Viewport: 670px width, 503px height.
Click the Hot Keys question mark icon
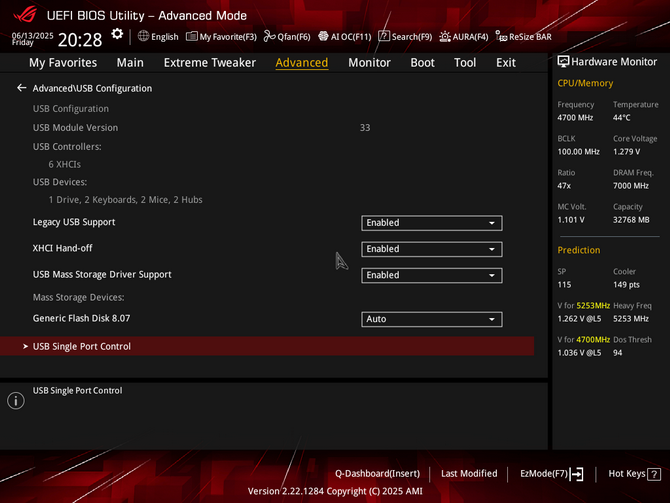pyautogui.click(x=654, y=474)
